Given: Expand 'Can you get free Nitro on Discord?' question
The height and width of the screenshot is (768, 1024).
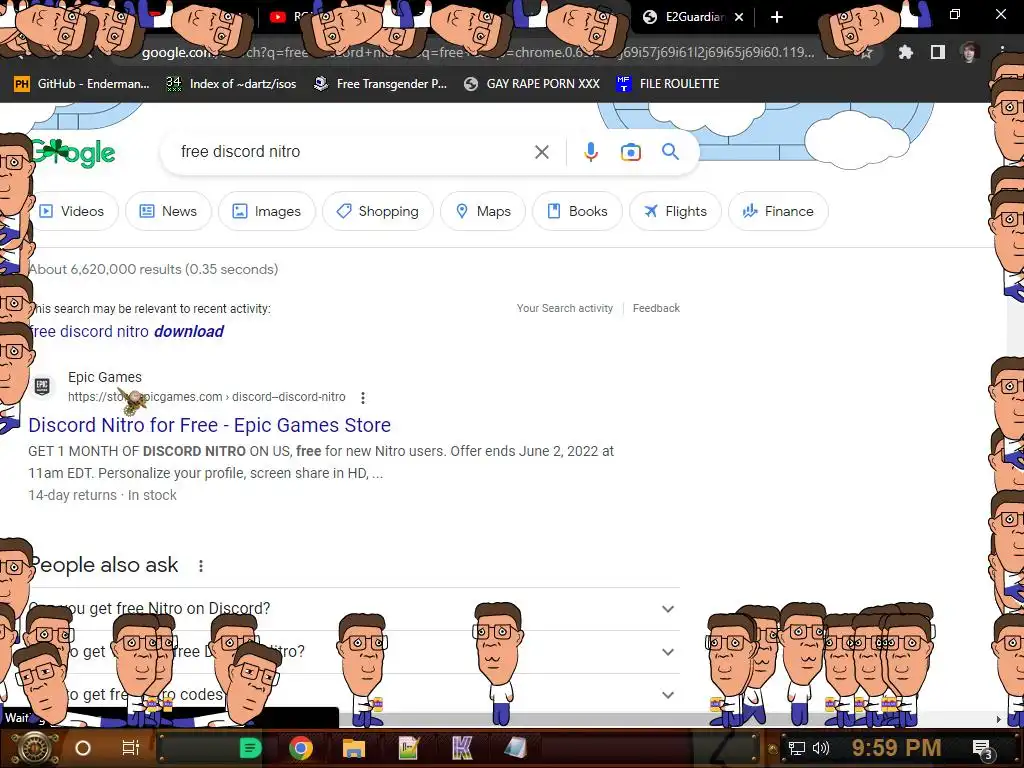Looking at the screenshot, I should [353, 609].
